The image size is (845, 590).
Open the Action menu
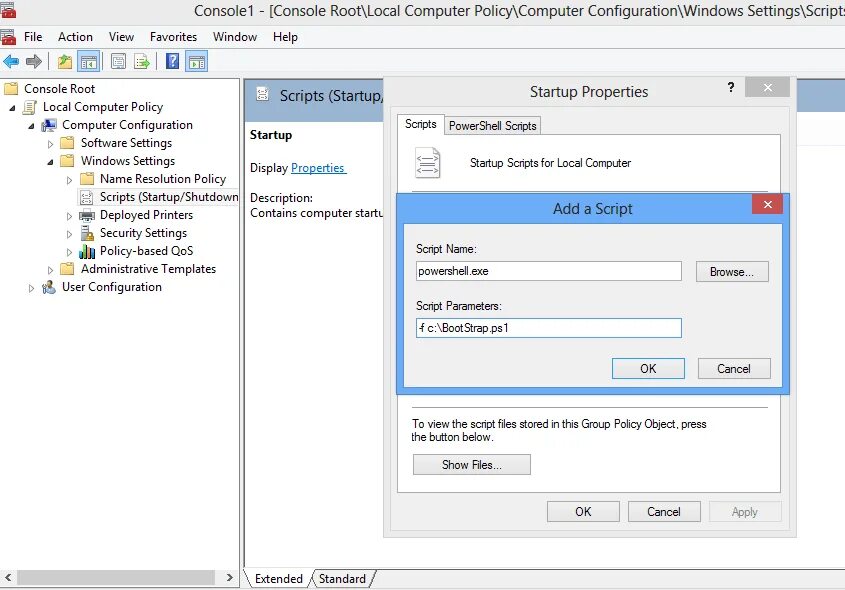[75, 37]
